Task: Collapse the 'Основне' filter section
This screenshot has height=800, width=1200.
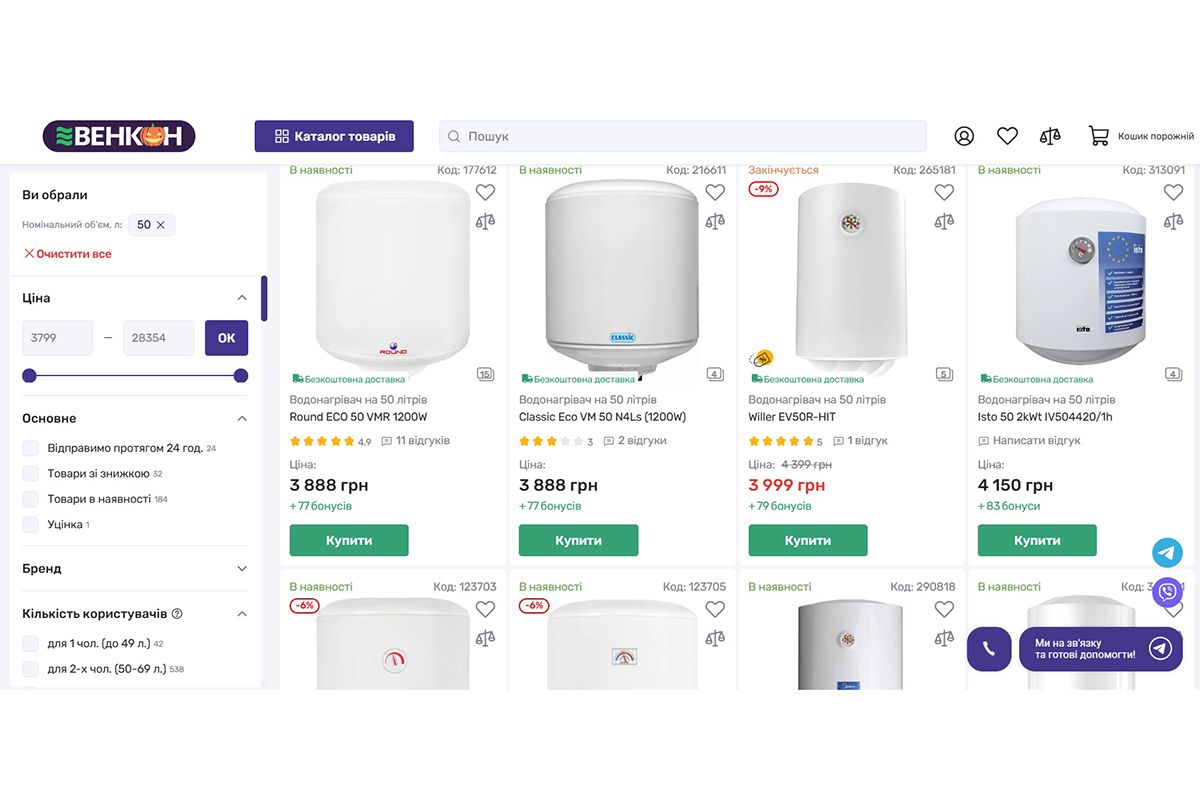Action: click(x=241, y=419)
